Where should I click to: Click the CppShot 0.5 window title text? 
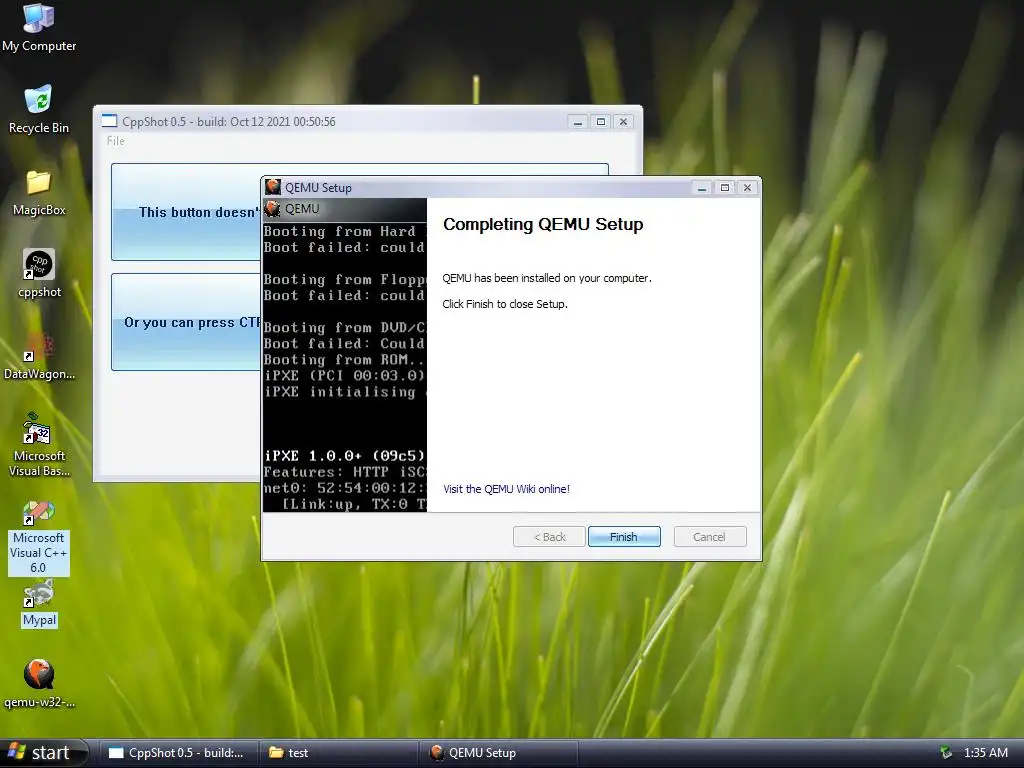tap(229, 121)
